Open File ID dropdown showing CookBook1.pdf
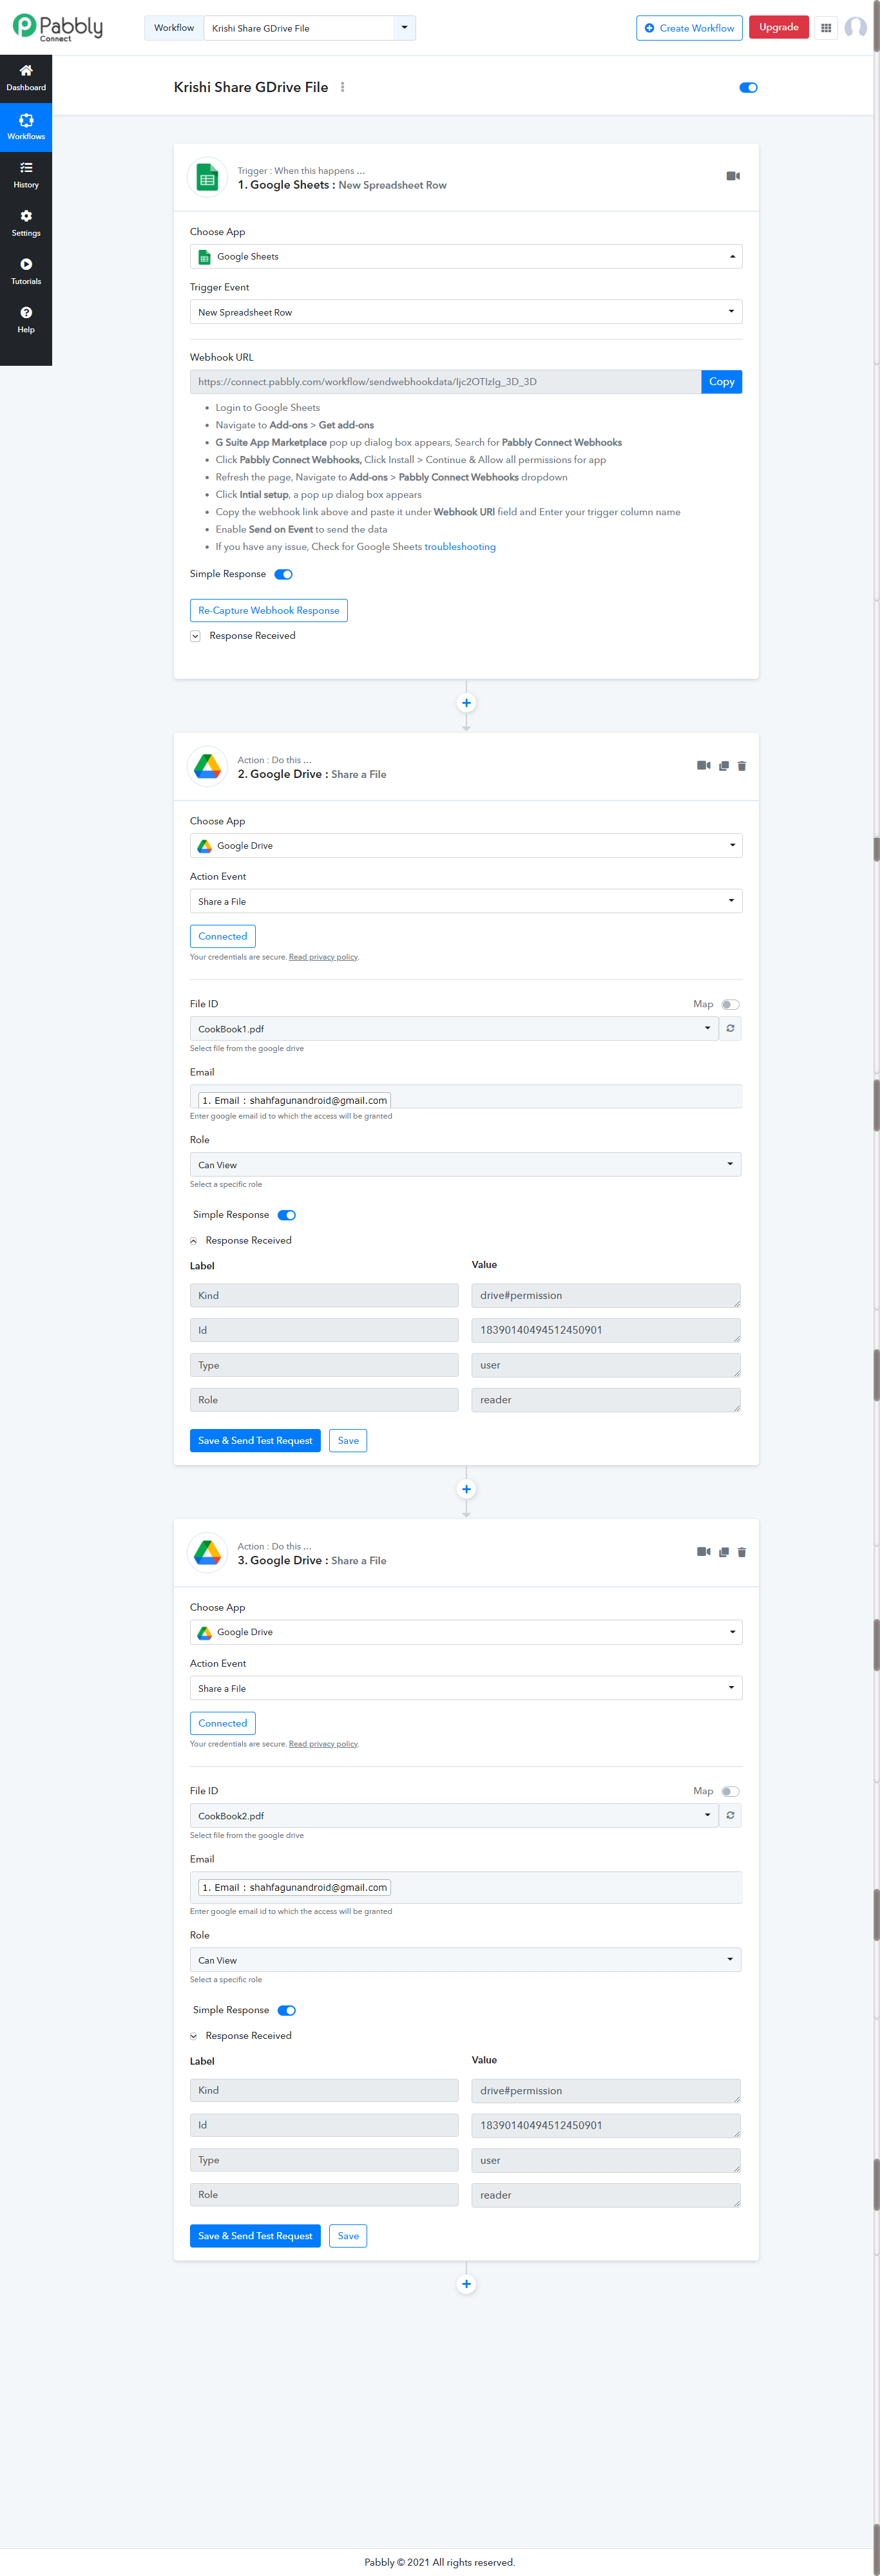880x2576 pixels. click(454, 1028)
